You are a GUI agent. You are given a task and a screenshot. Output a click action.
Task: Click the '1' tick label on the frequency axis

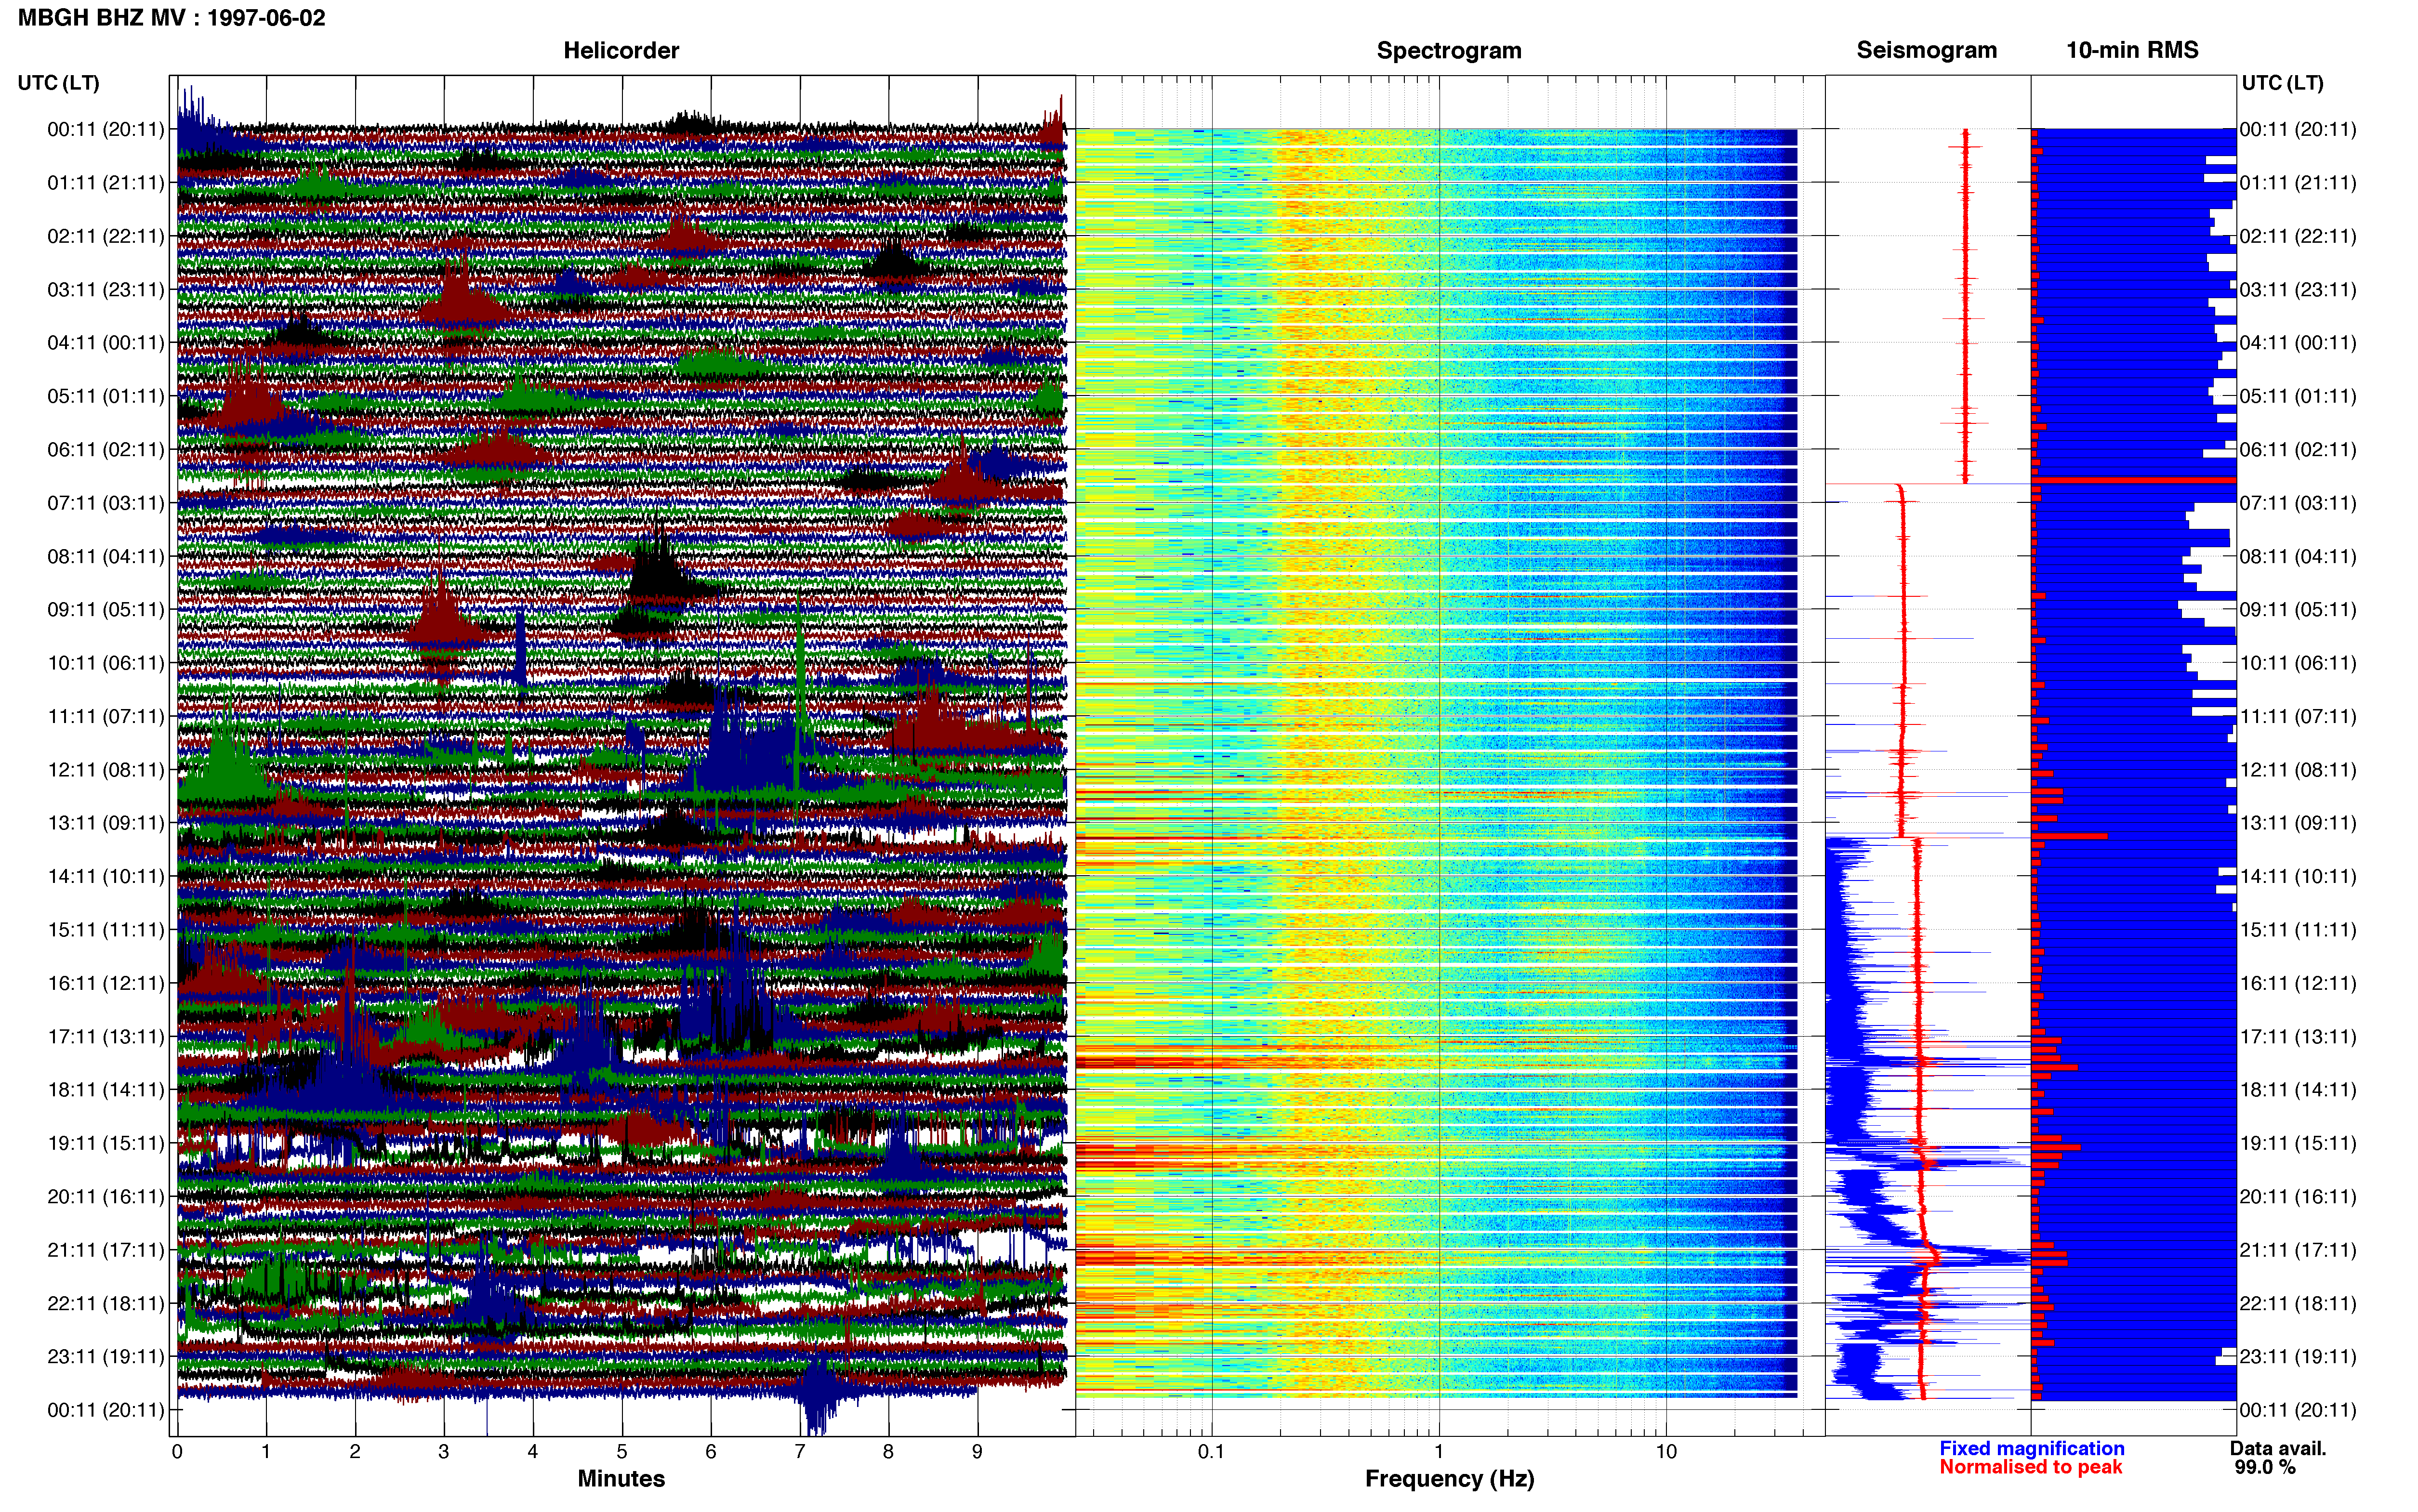tap(1439, 1451)
